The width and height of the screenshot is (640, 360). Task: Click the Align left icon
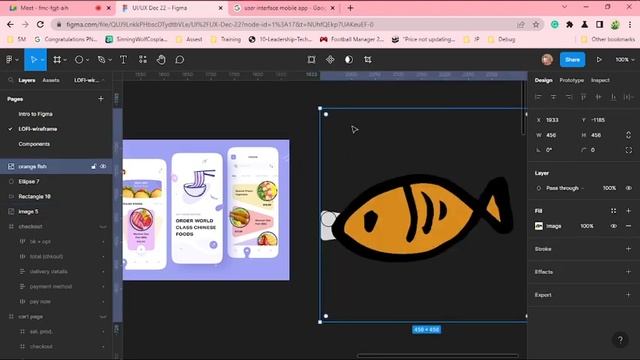point(538,97)
